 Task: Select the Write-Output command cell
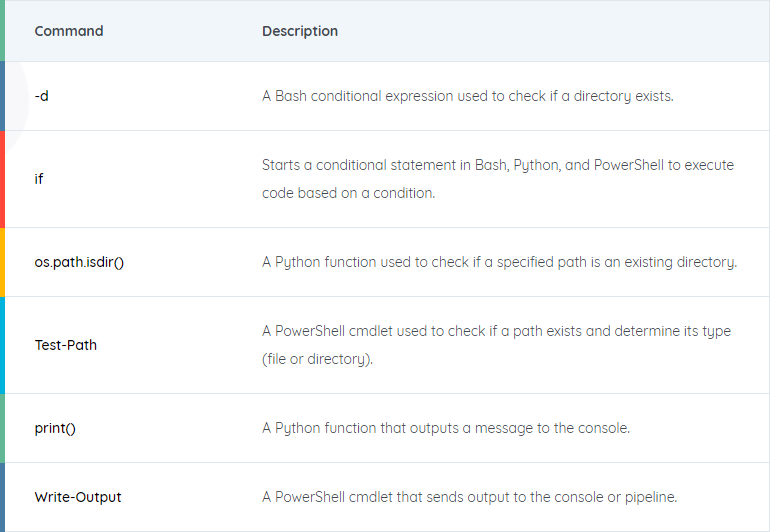click(x=78, y=497)
